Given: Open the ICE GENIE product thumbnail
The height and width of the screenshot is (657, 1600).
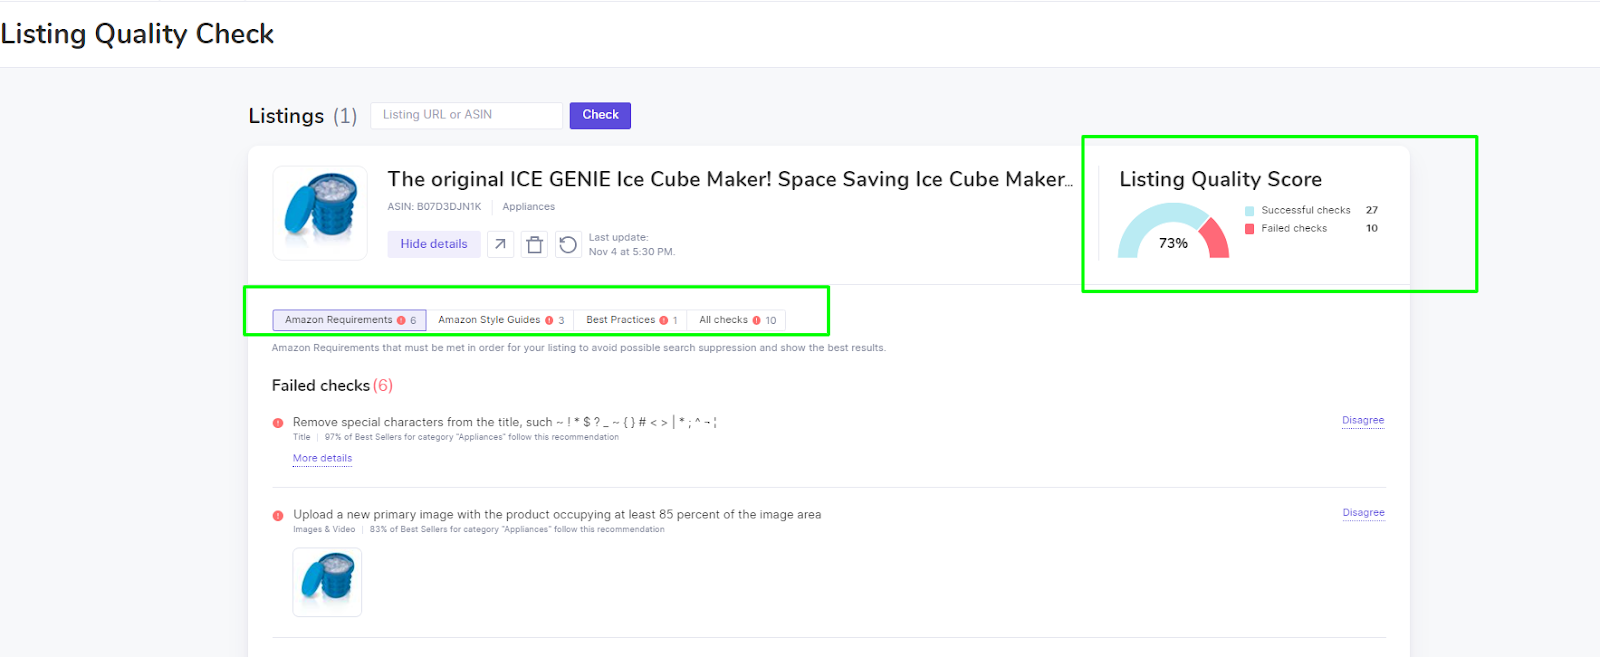Looking at the screenshot, I should (x=320, y=213).
